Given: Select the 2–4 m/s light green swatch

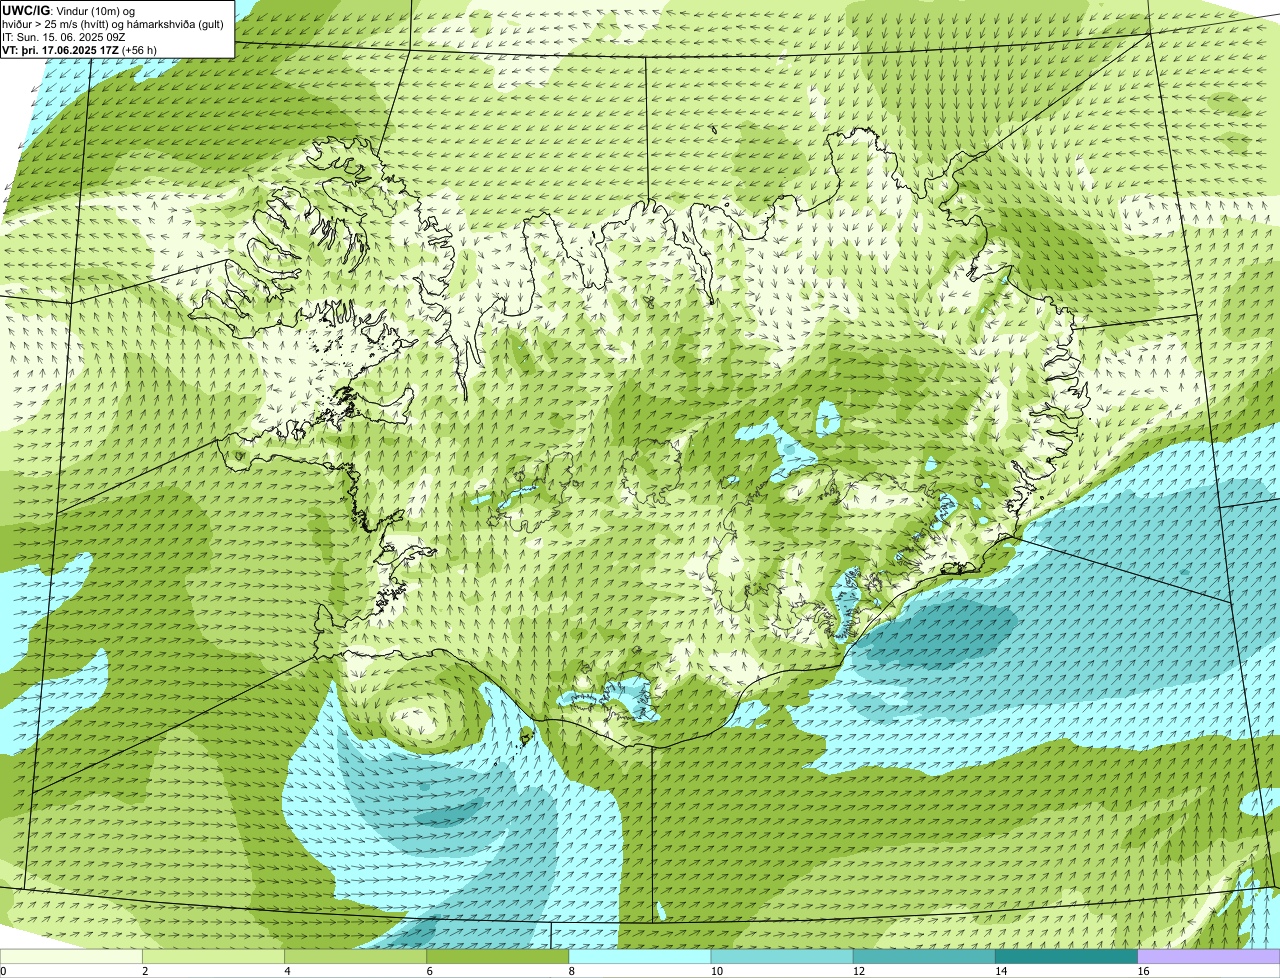Looking at the screenshot, I should pyautogui.click(x=213, y=957).
